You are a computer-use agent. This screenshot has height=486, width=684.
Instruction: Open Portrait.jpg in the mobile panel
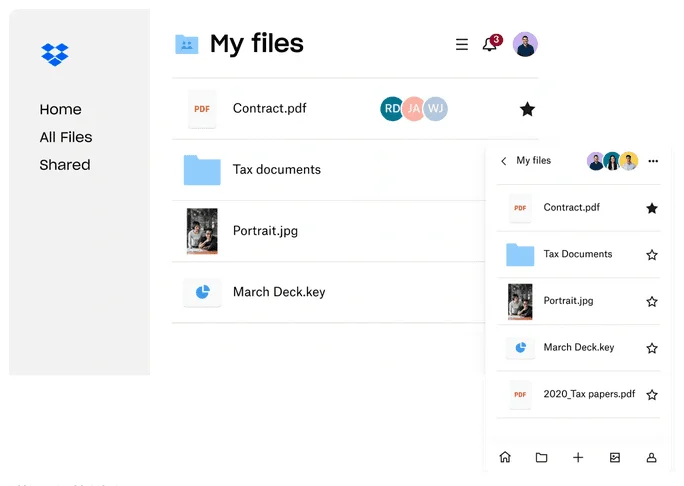tap(568, 301)
